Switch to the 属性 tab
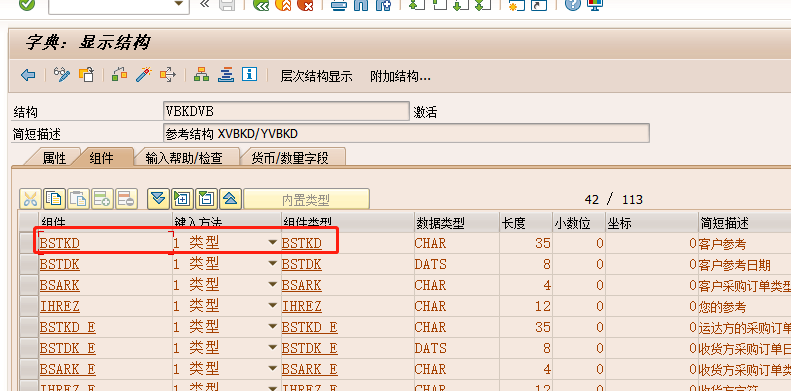The height and width of the screenshot is (391, 791). pos(53,158)
